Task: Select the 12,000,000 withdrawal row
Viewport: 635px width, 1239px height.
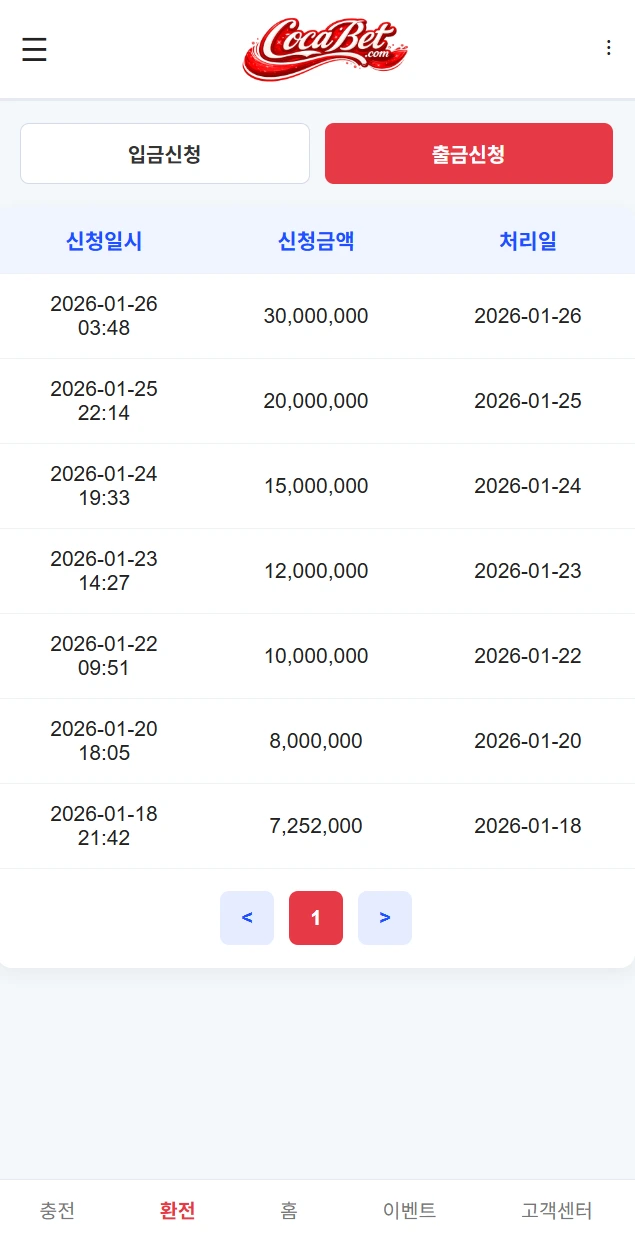Action: pos(316,571)
